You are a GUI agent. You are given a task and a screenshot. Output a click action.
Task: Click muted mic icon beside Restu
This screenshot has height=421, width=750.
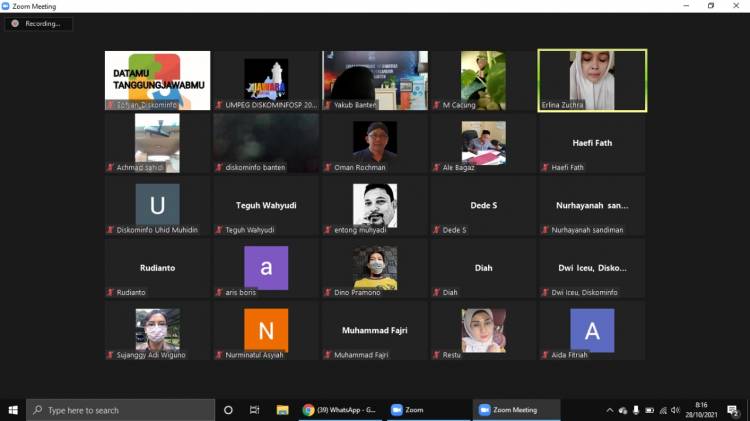[436, 355]
